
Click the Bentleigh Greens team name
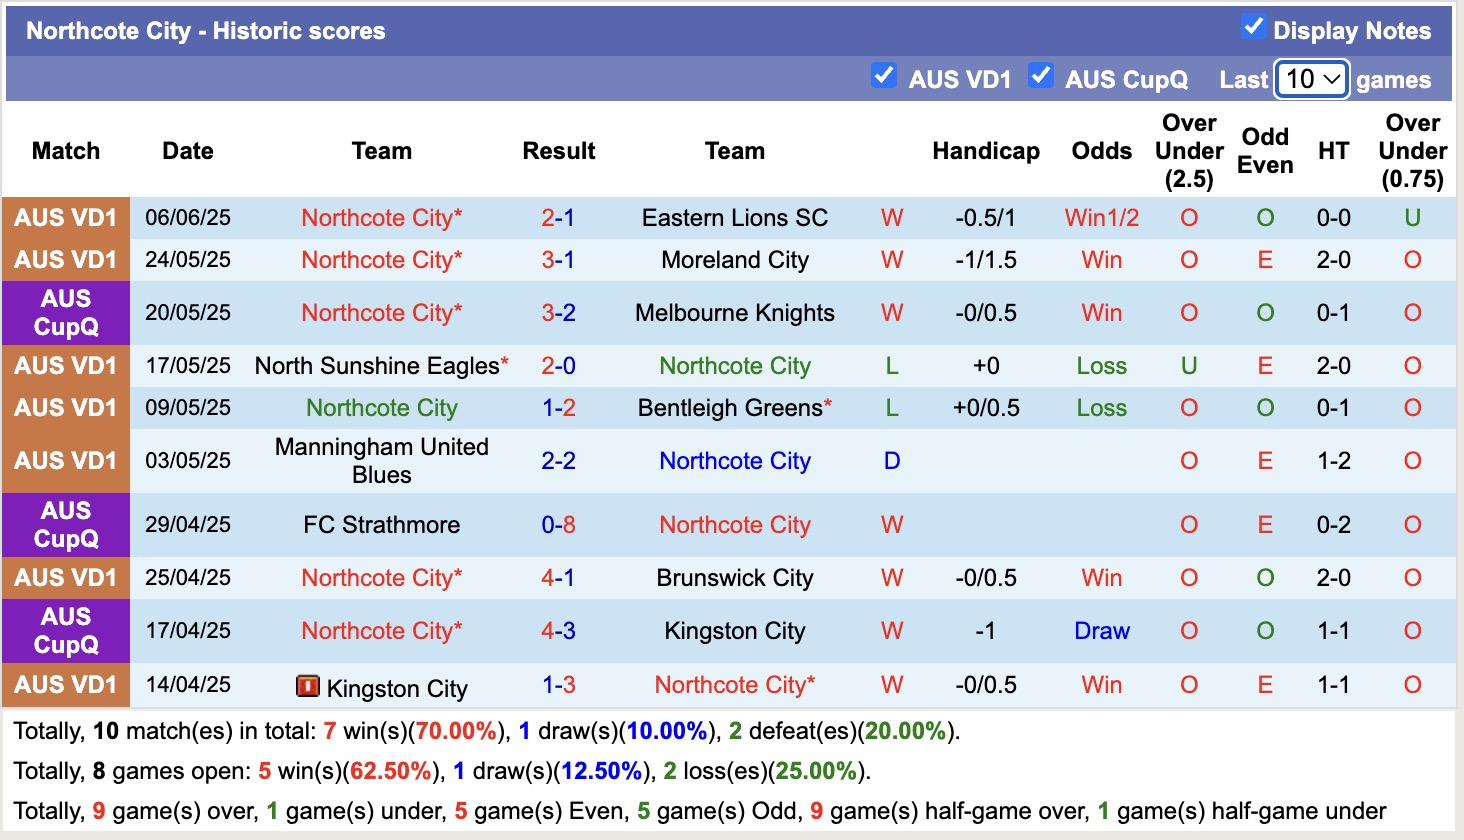pos(730,408)
